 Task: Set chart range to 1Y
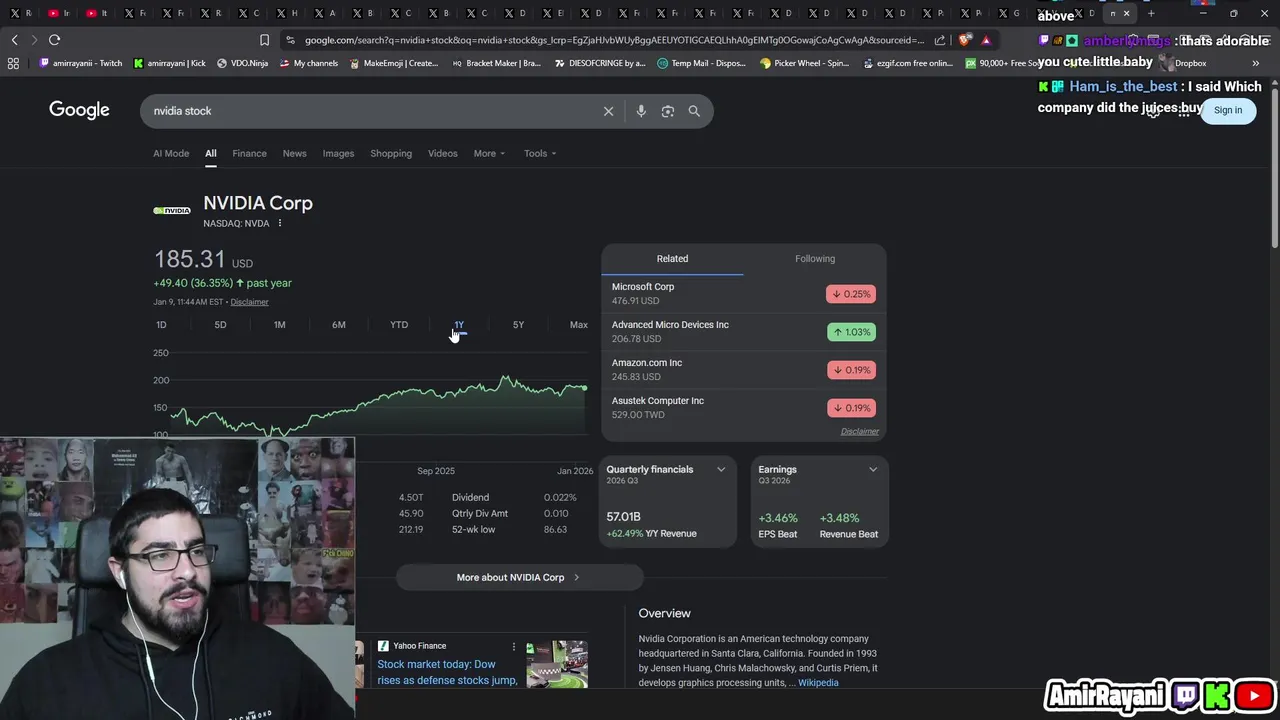[x=459, y=325]
